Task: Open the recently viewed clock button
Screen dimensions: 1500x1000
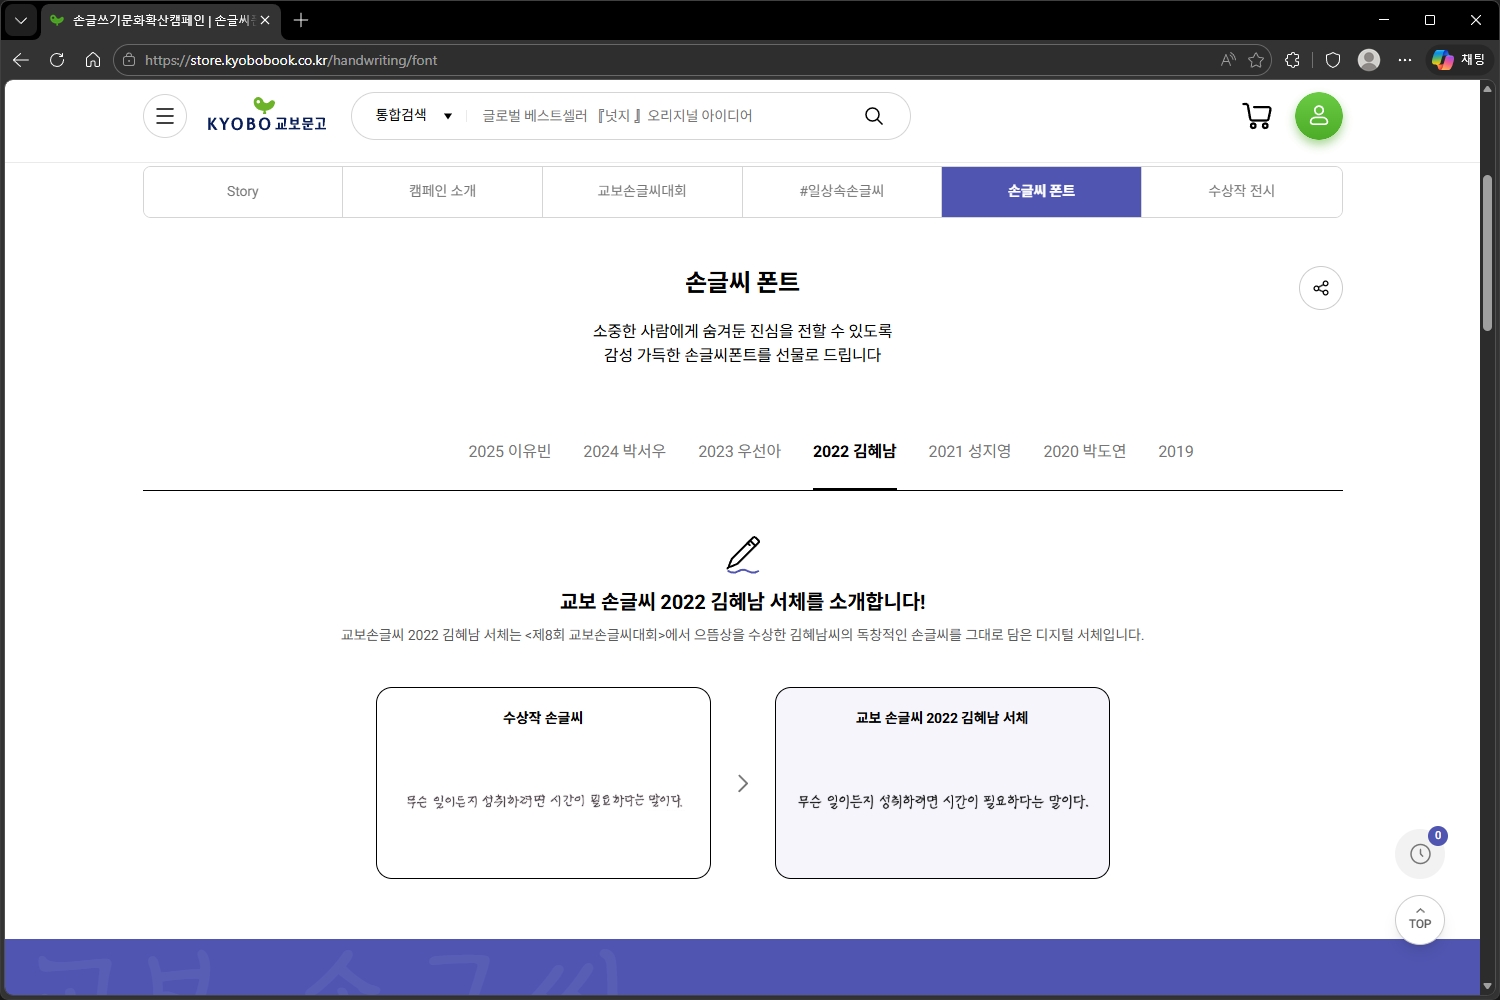Action: [1420, 853]
